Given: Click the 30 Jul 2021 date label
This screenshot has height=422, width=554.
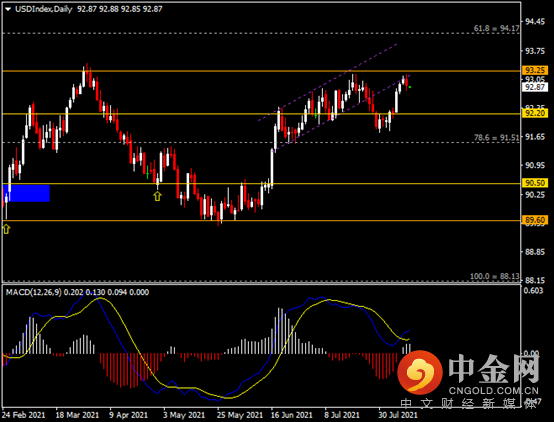Looking at the screenshot, I should [x=397, y=415].
